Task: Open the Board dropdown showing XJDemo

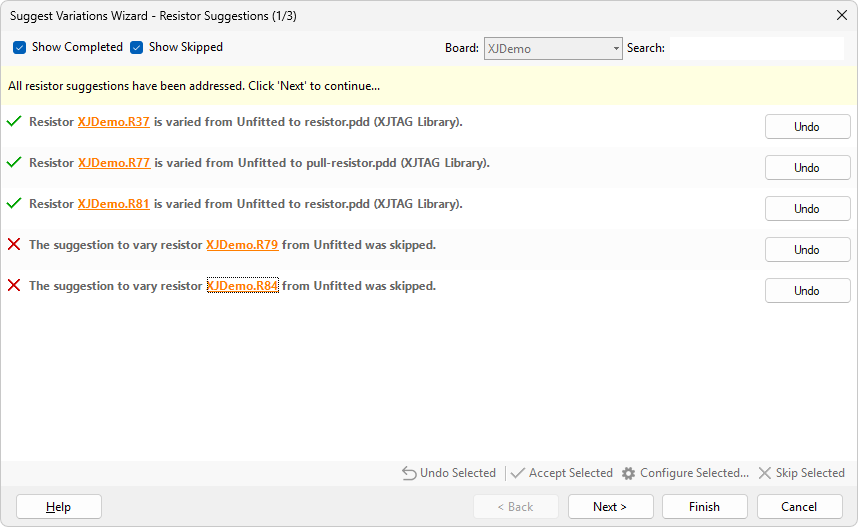Action: pyautogui.click(x=553, y=48)
